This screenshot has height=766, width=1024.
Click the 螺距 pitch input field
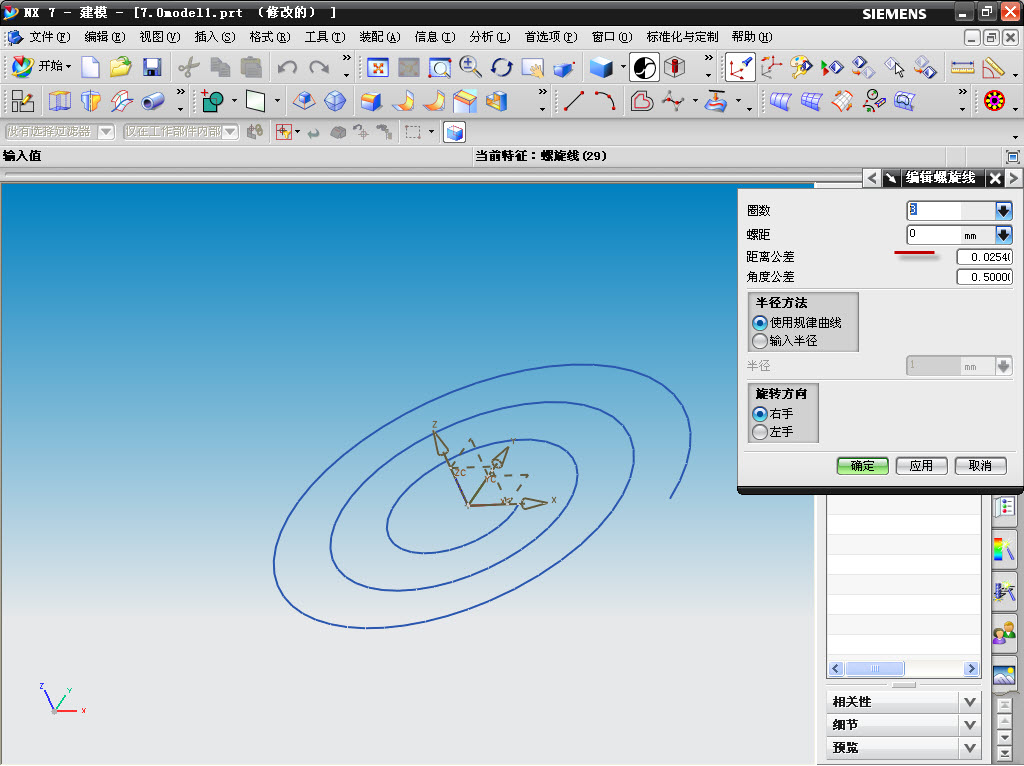point(951,234)
